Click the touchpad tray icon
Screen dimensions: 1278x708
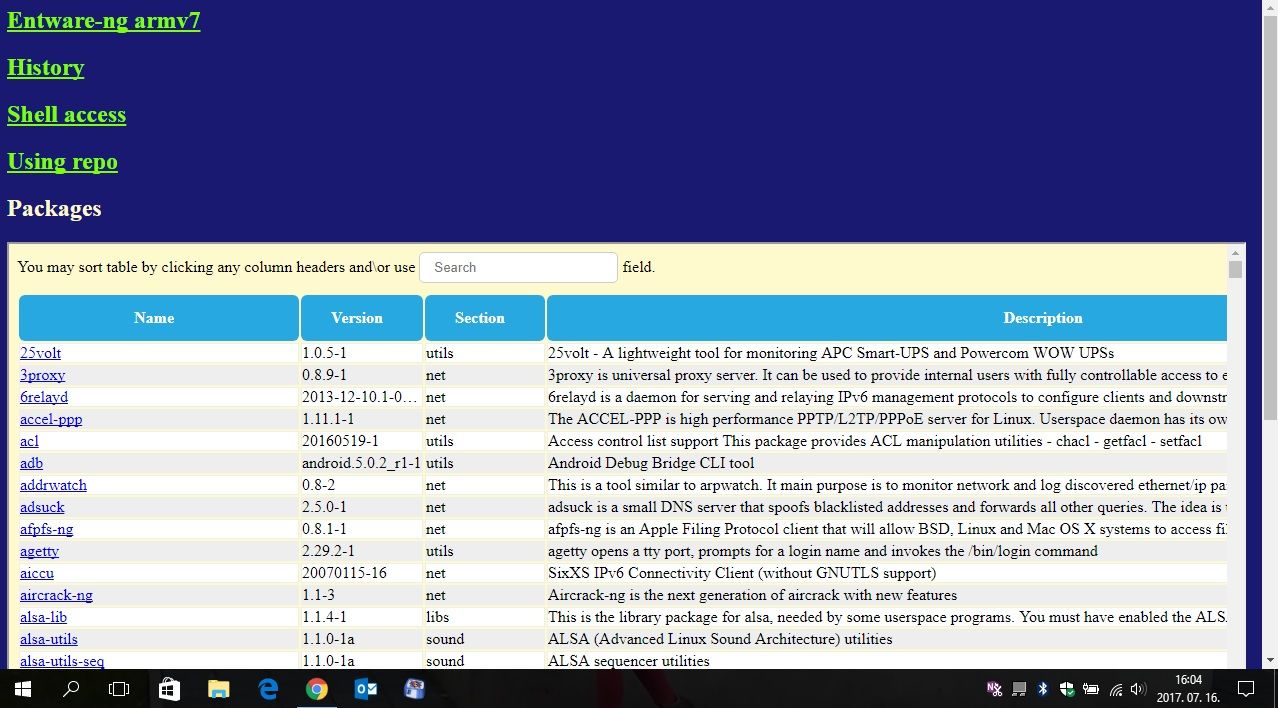coord(1018,689)
